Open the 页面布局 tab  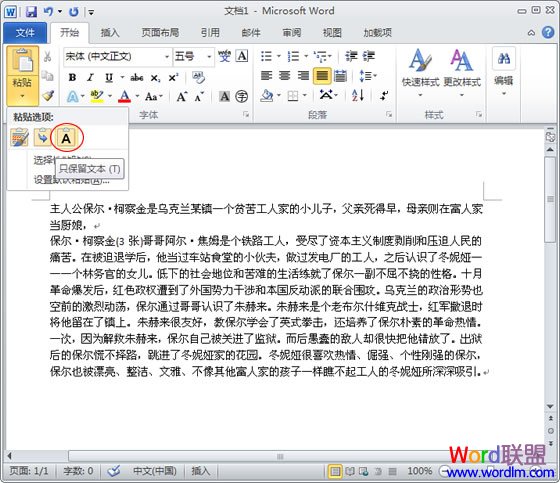160,33
